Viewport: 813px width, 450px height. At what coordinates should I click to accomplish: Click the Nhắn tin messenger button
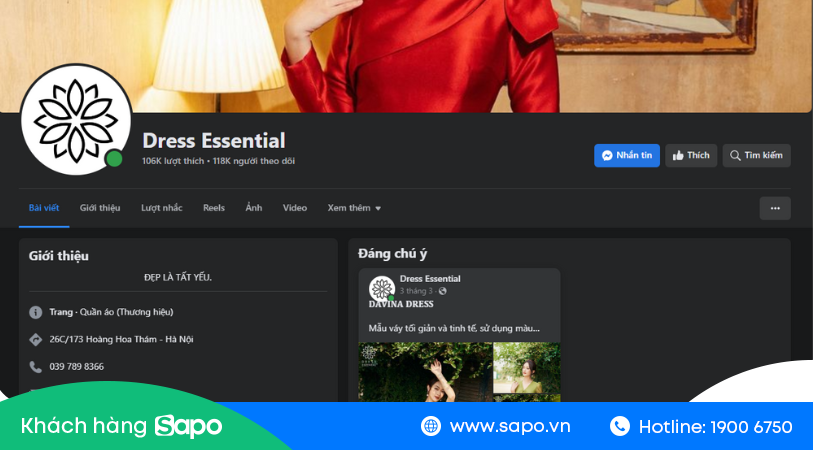[627, 156]
